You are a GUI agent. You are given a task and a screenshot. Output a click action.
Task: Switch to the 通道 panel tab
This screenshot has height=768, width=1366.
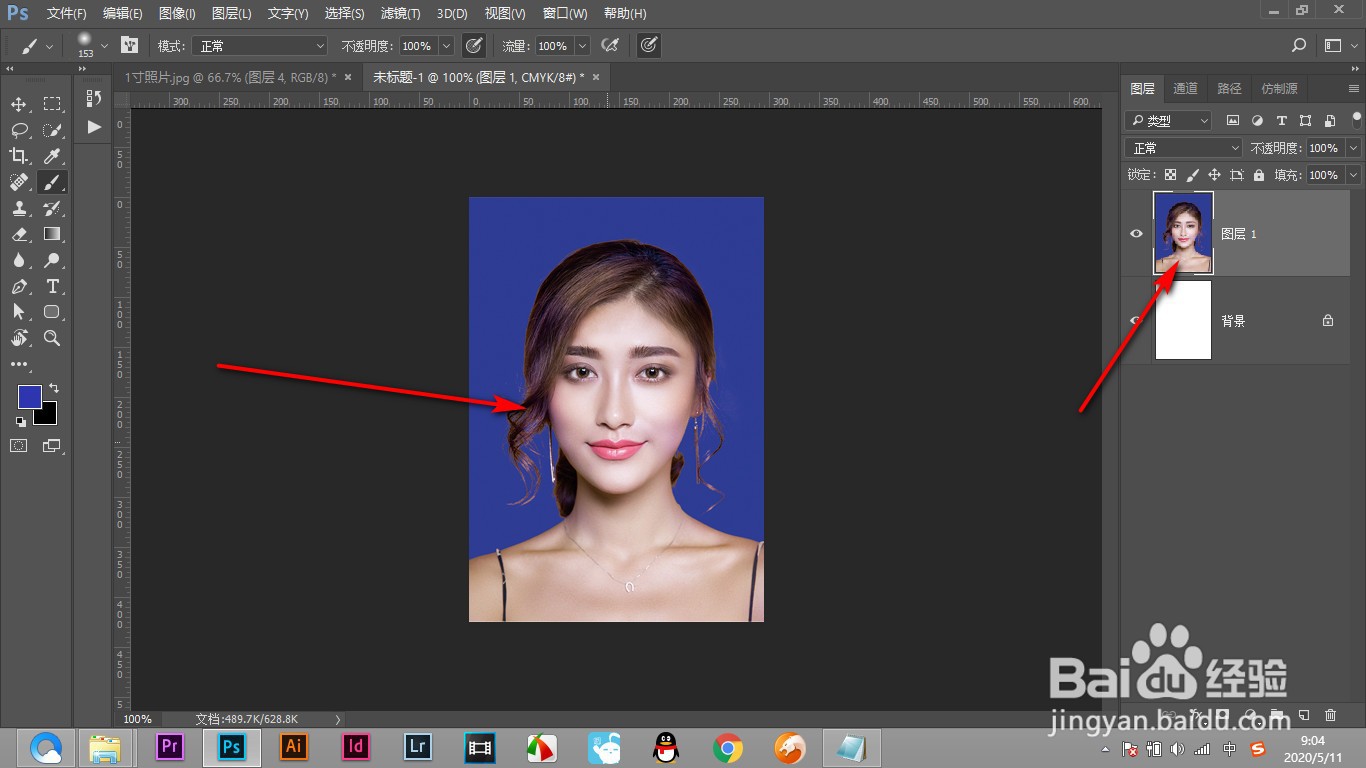tap(1185, 88)
